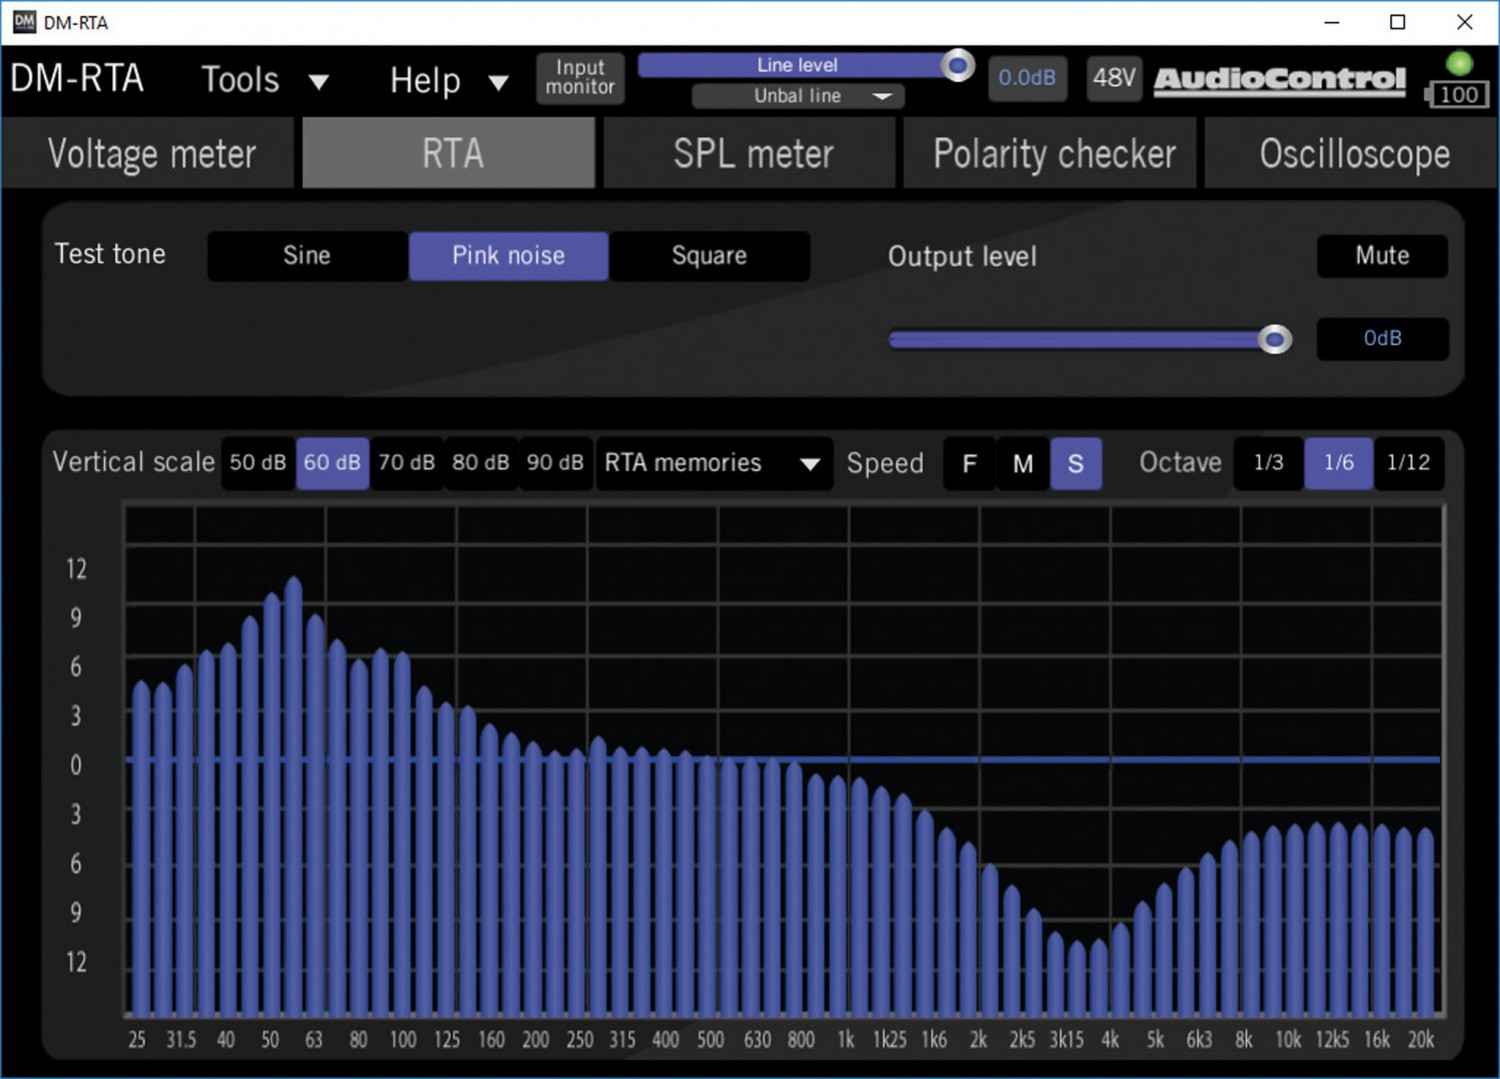Set vertical scale to 60 dB
The width and height of the screenshot is (1500, 1079).
click(332, 463)
